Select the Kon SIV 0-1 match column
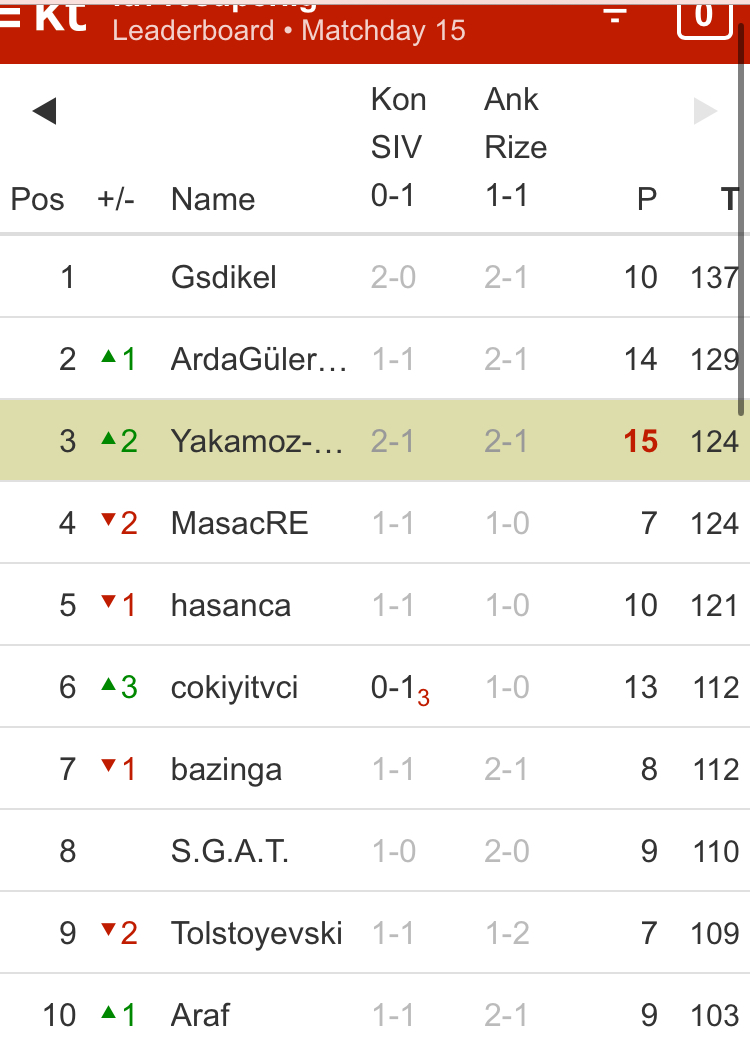This screenshot has width=750, height=1047. tap(398, 148)
